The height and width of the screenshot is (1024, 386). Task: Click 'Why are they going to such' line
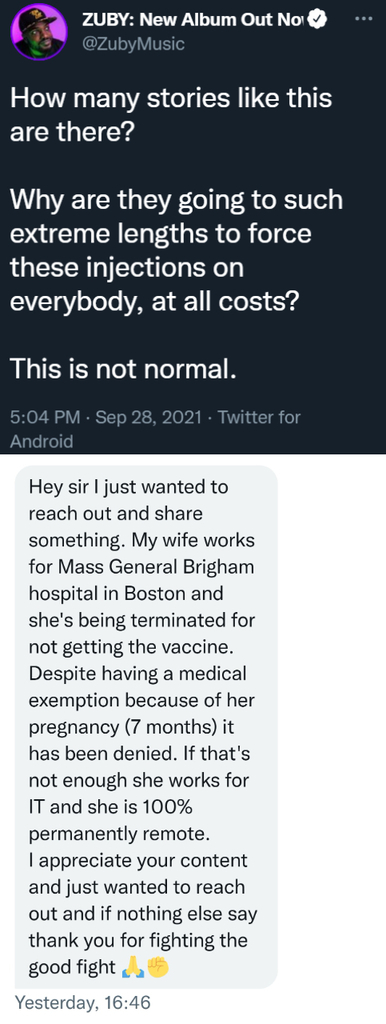(176, 200)
